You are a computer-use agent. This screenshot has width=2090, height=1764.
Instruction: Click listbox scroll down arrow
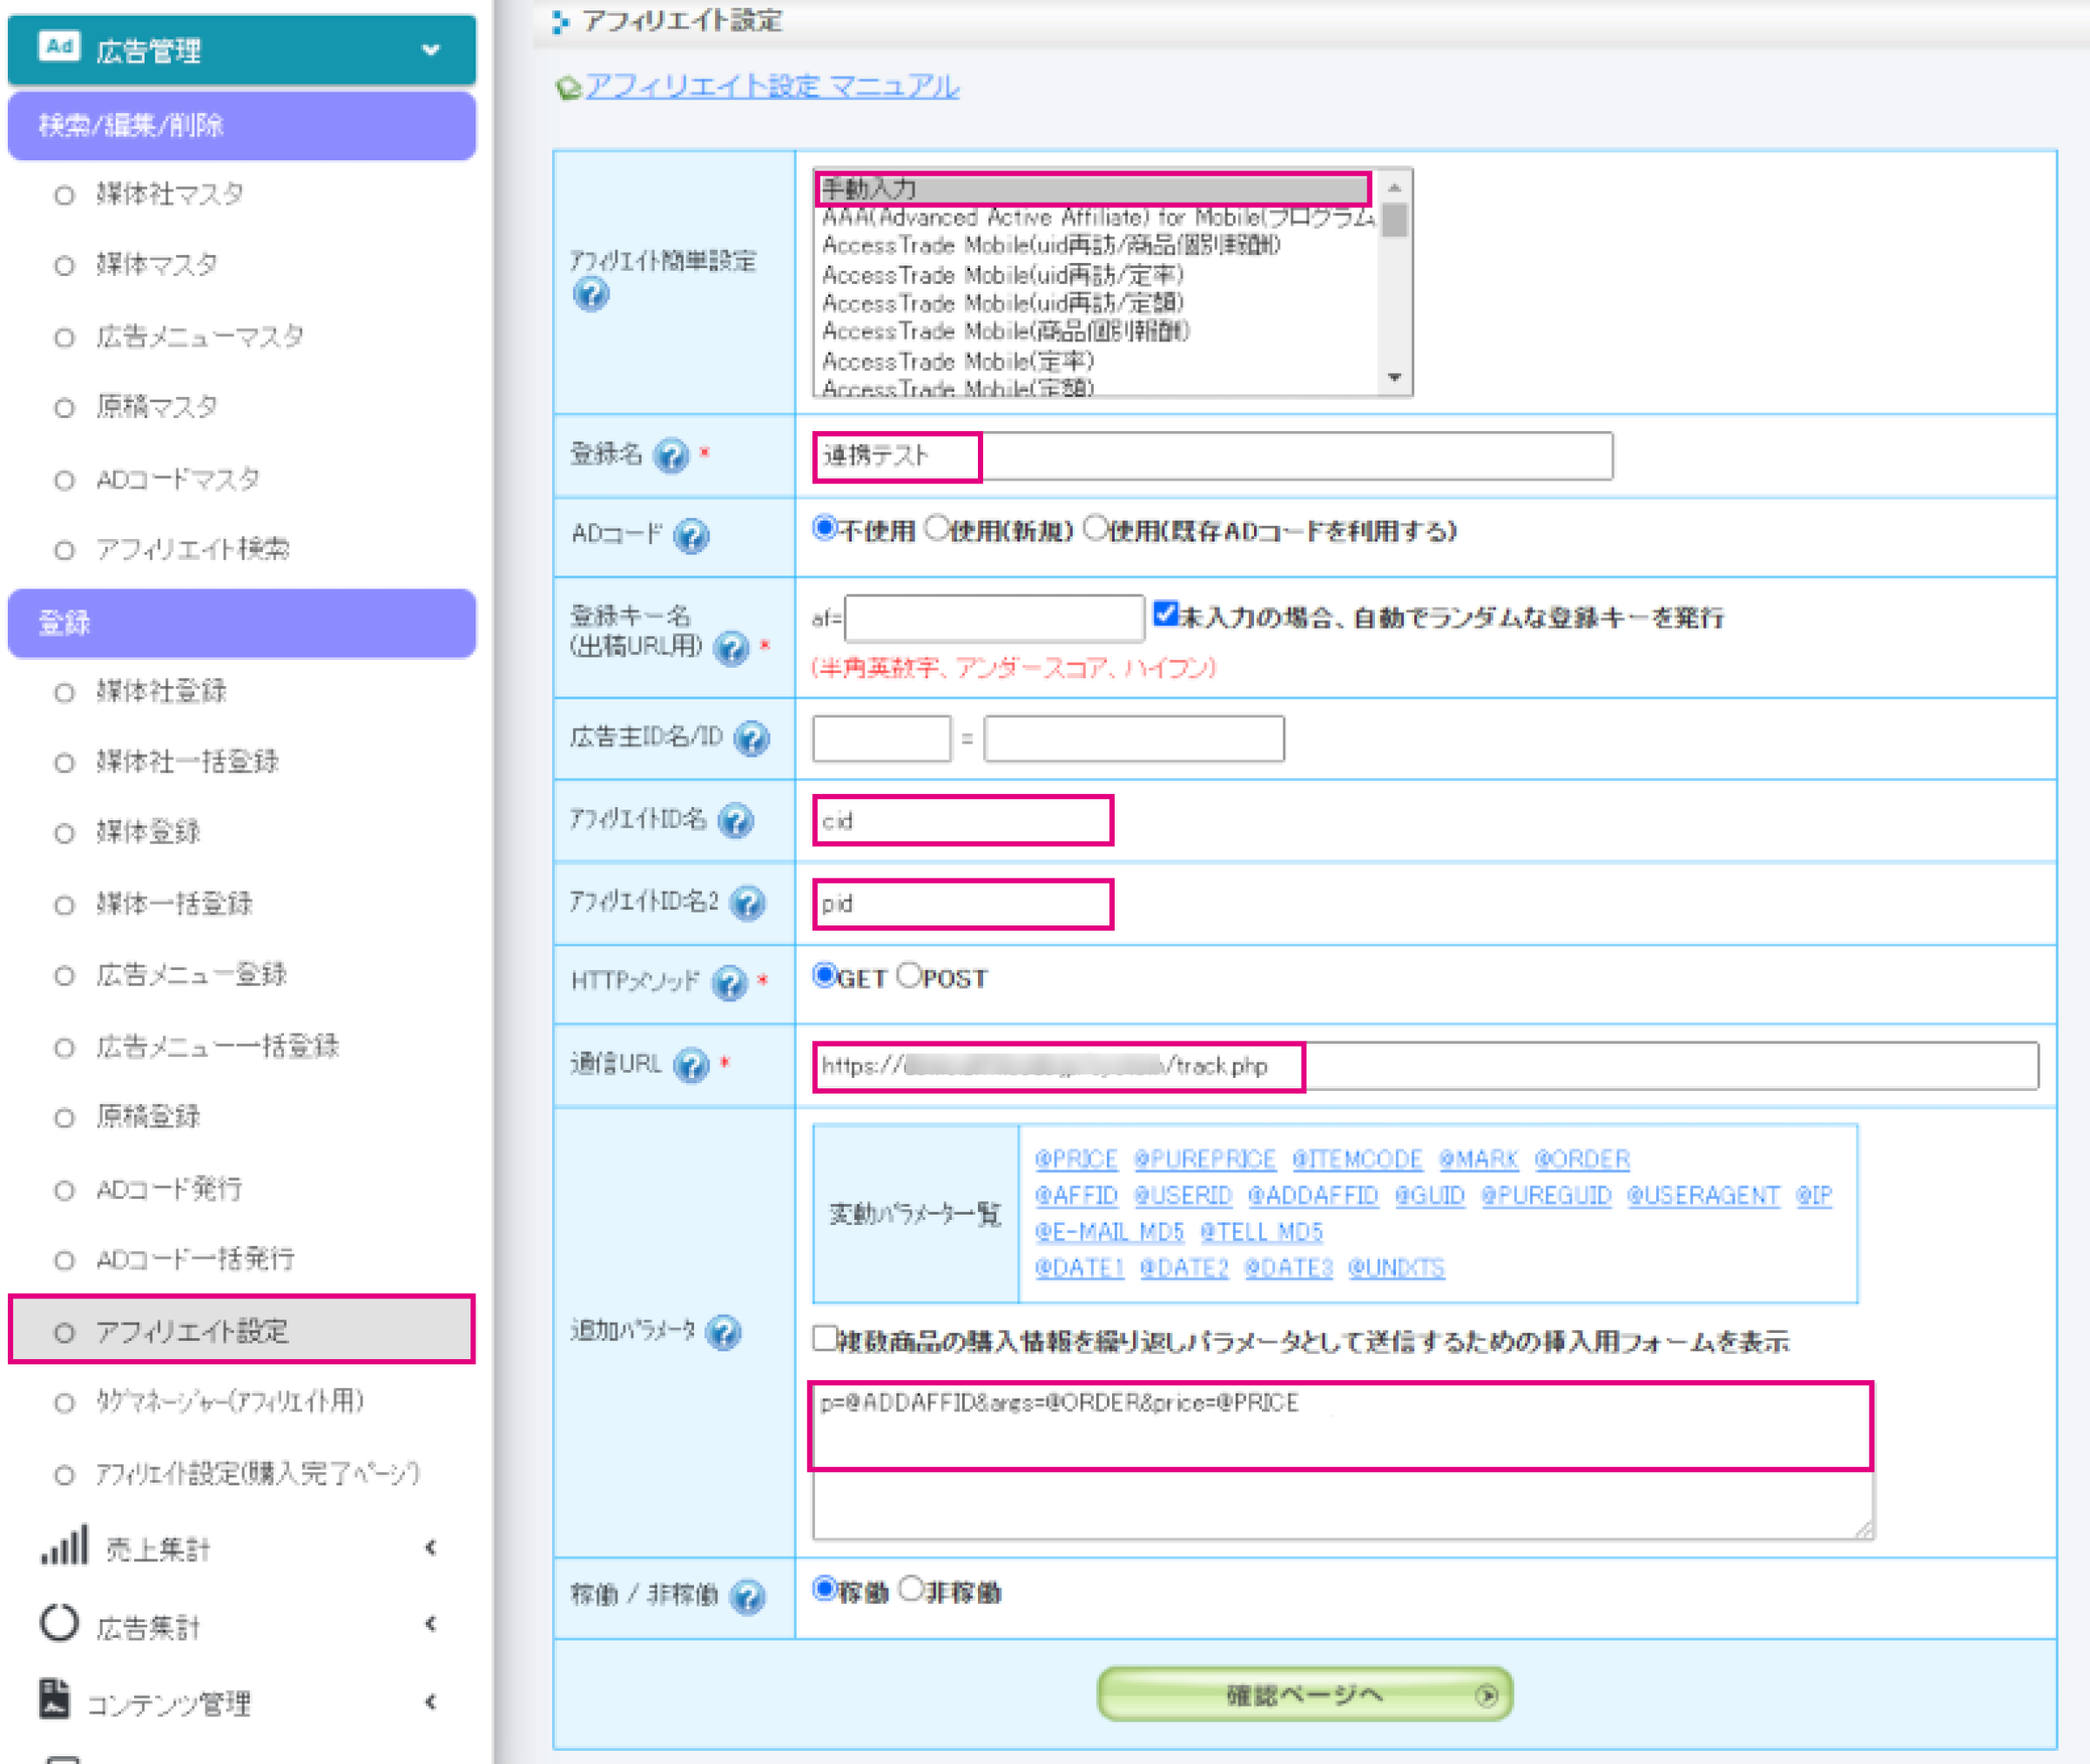(1394, 378)
